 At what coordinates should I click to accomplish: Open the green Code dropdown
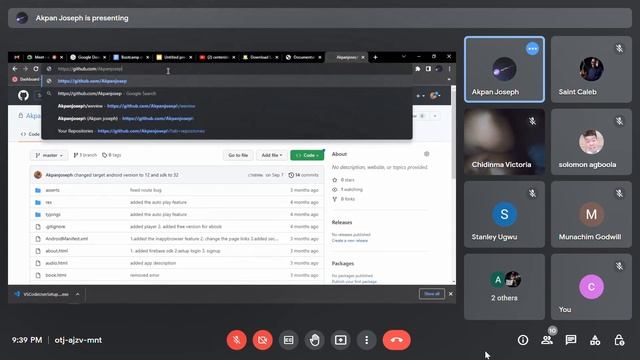[x=307, y=155]
